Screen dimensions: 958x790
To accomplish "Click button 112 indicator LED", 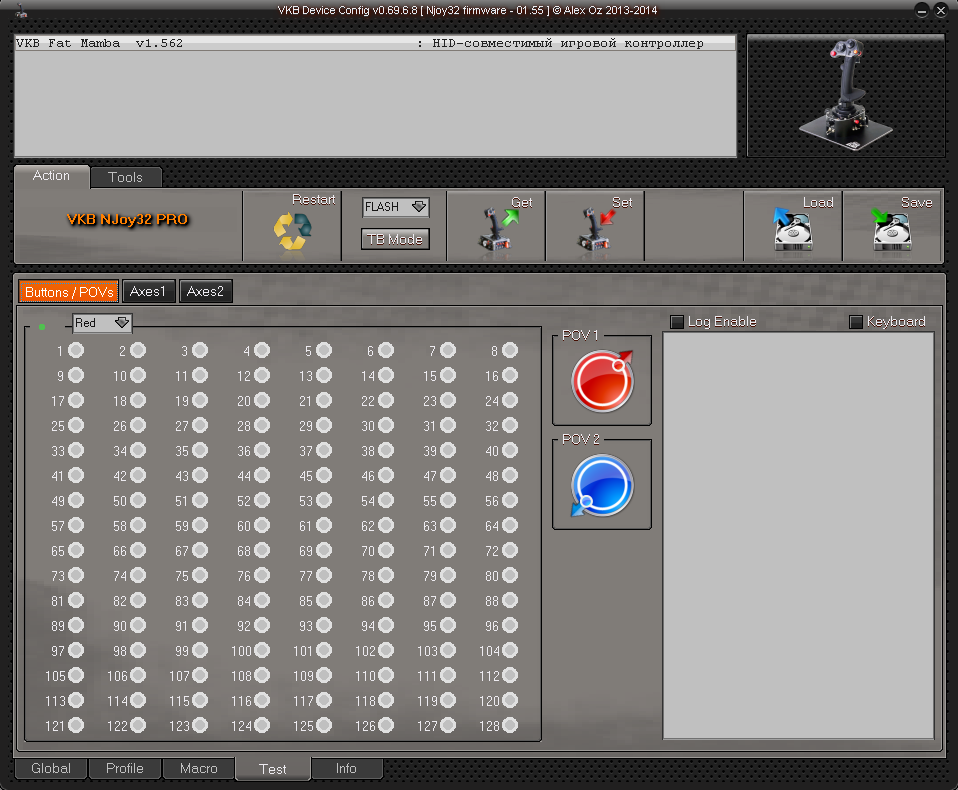I will point(510,676).
